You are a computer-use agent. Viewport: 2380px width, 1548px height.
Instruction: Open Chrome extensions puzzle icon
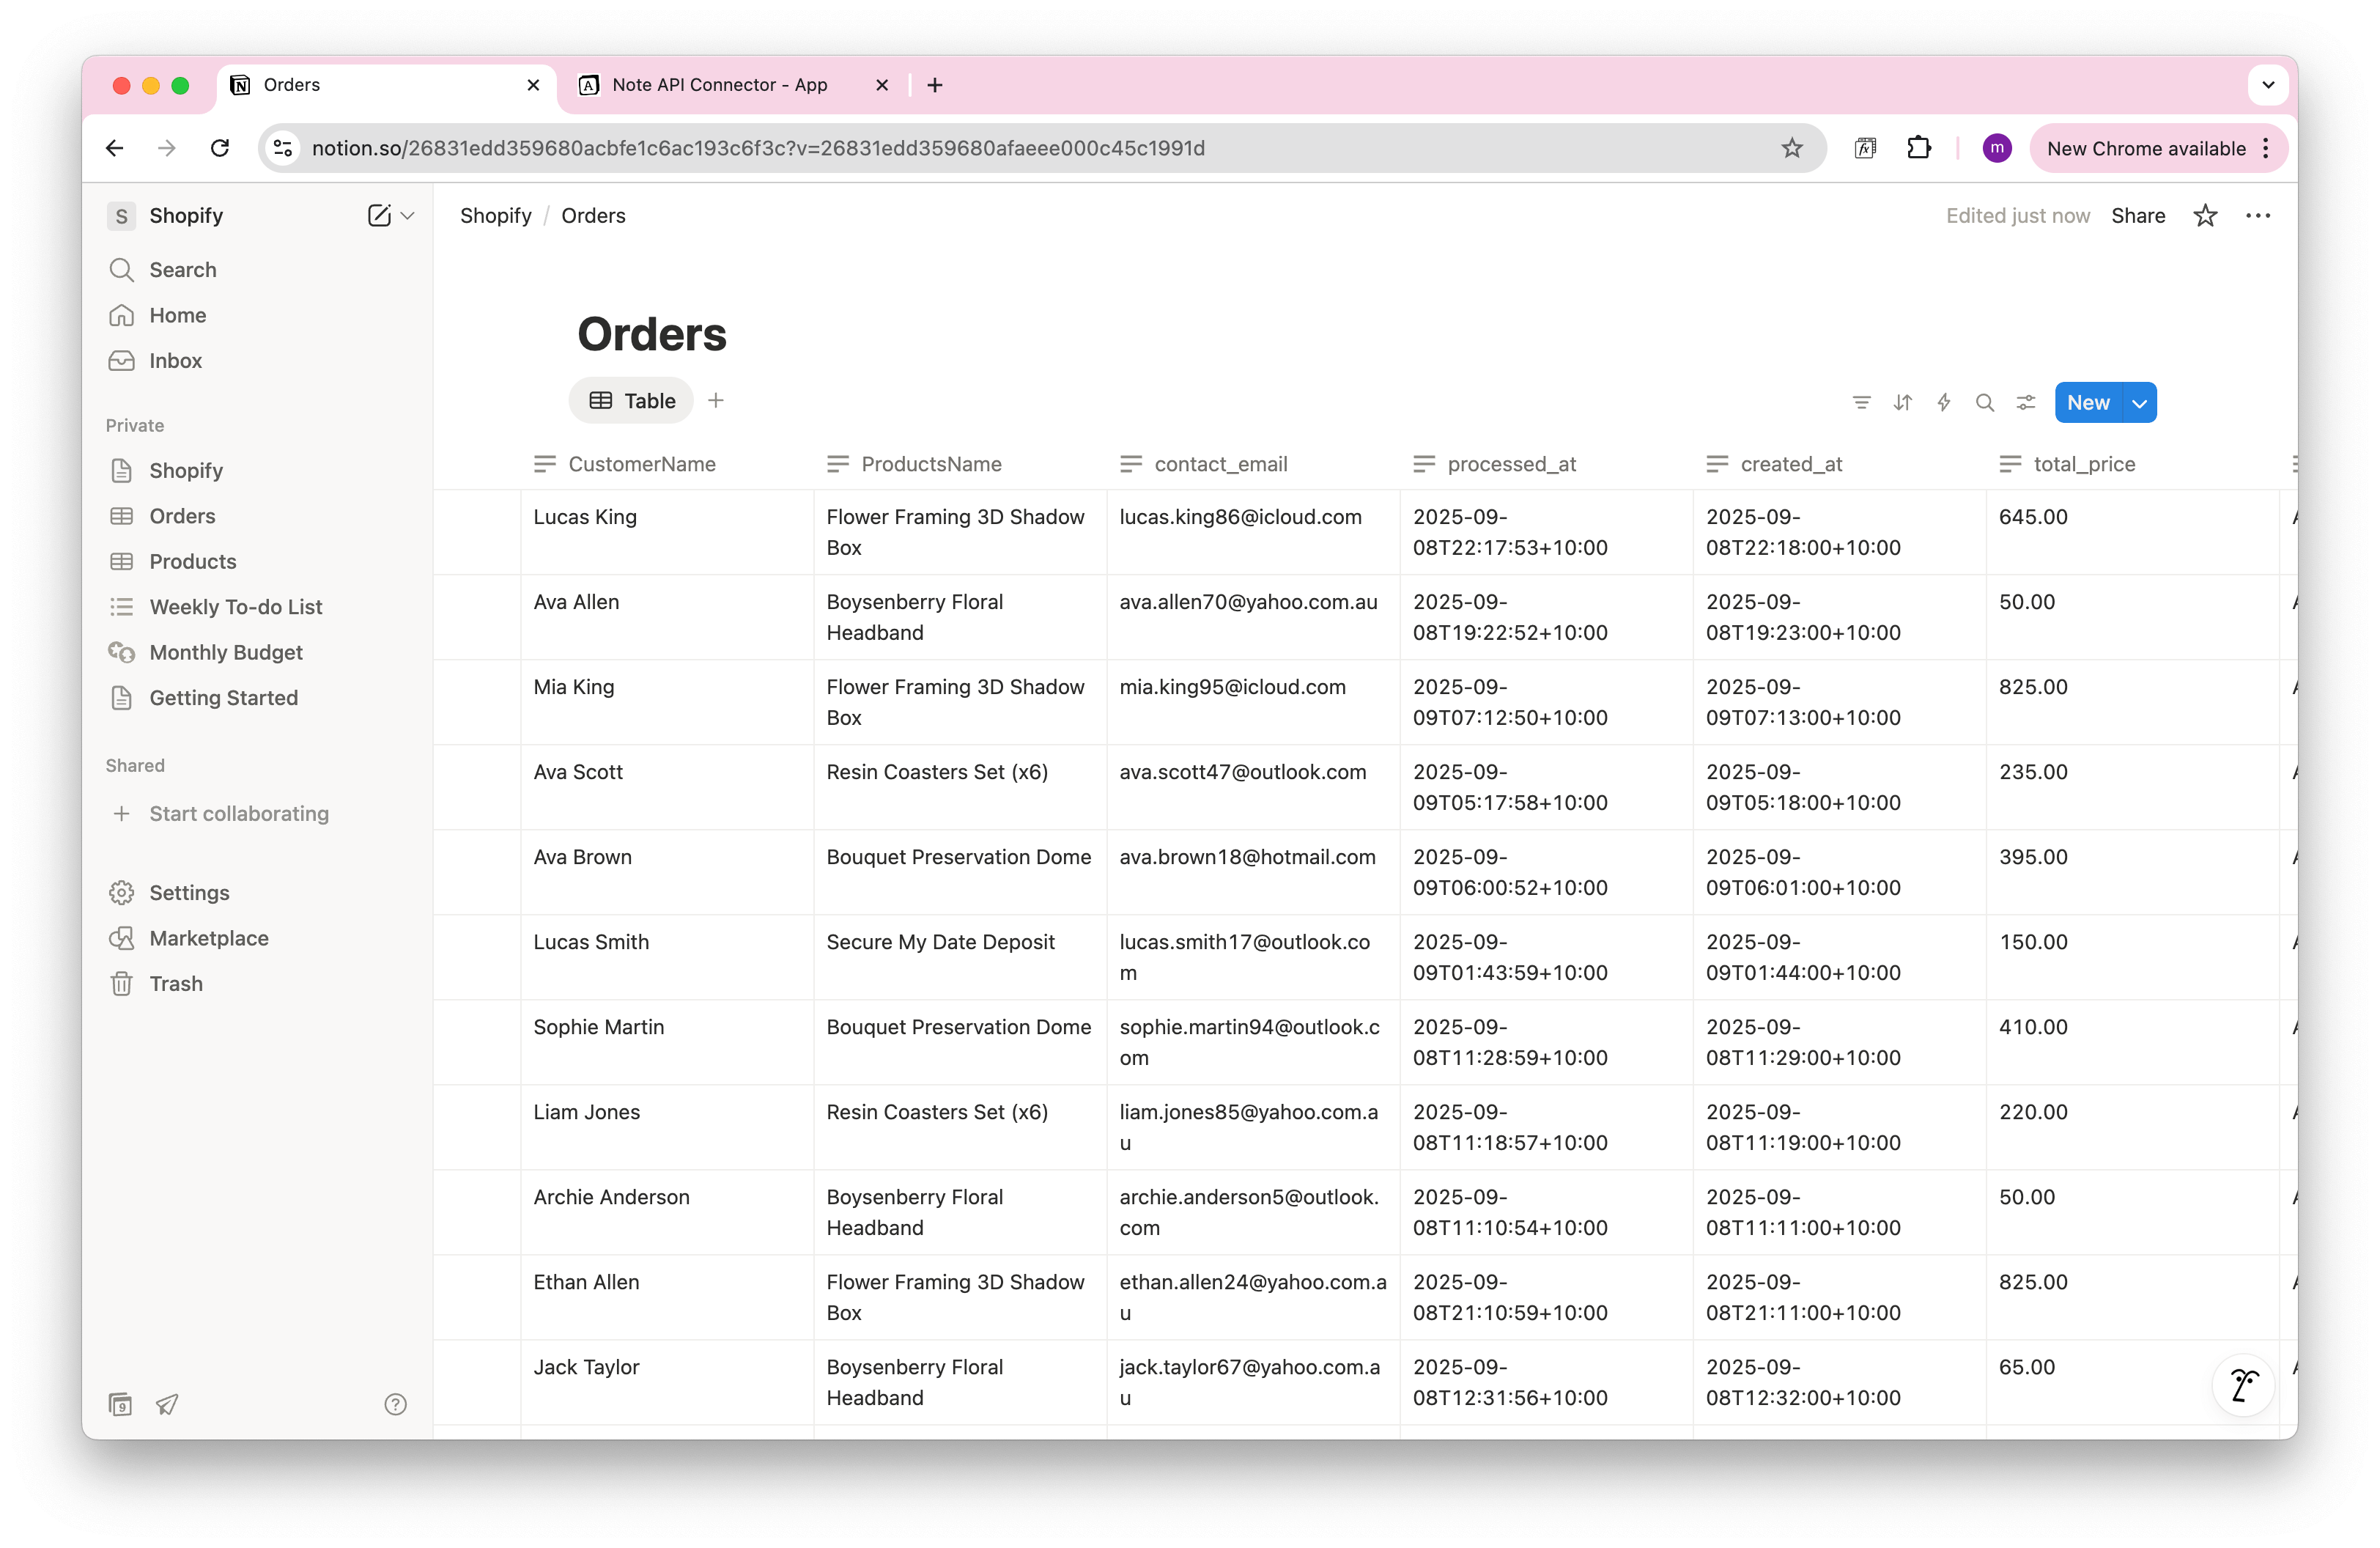[x=1918, y=148]
